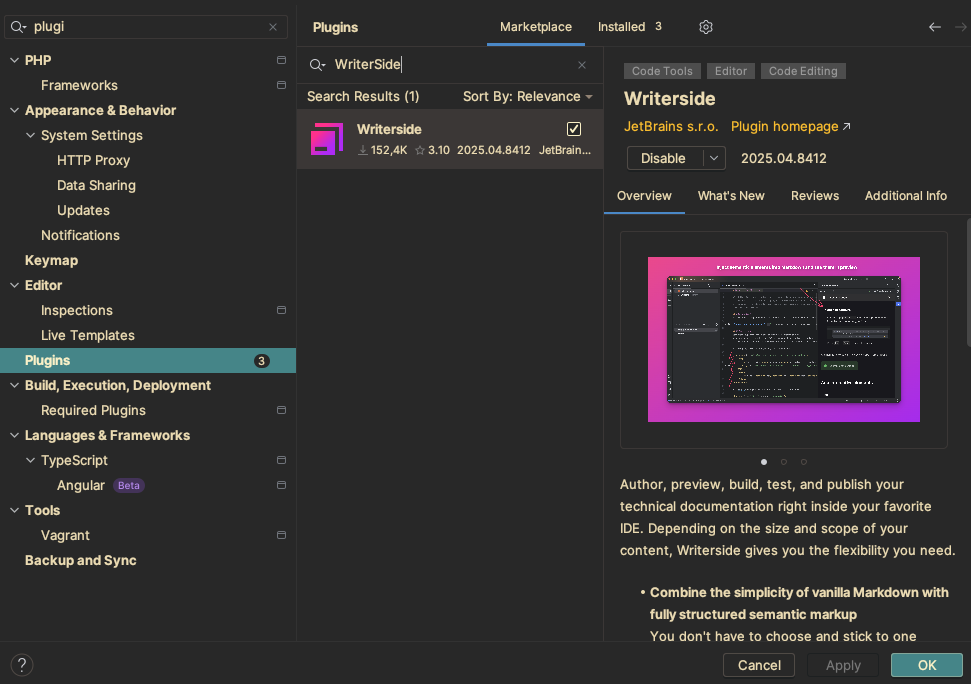971x684 pixels.
Task: Clear the settings search field text
Action: point(273,27)
